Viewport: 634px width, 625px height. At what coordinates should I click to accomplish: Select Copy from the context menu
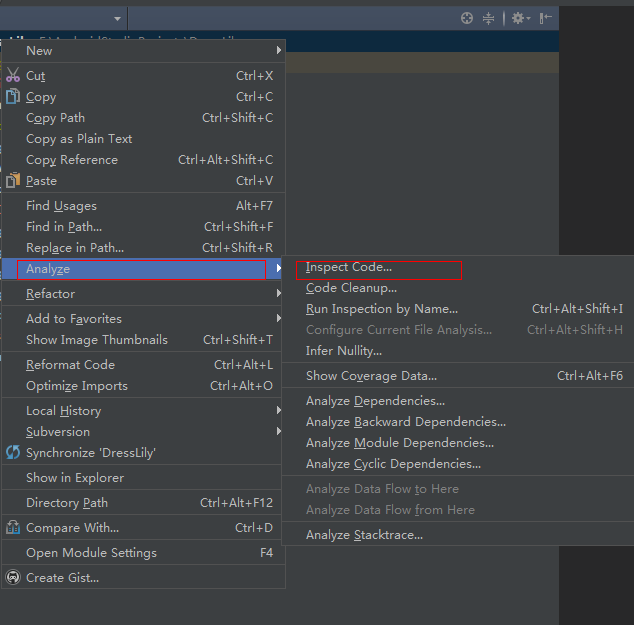point(144,97)
